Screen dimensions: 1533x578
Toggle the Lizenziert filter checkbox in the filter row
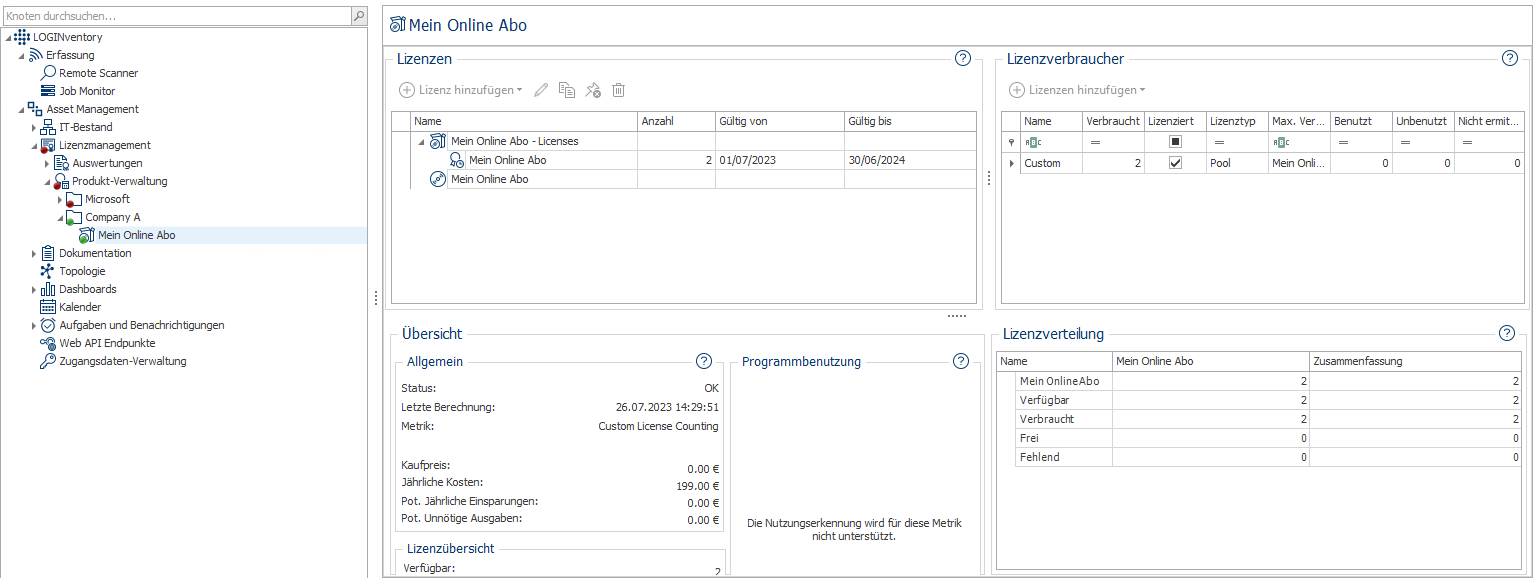point(1176,142)
